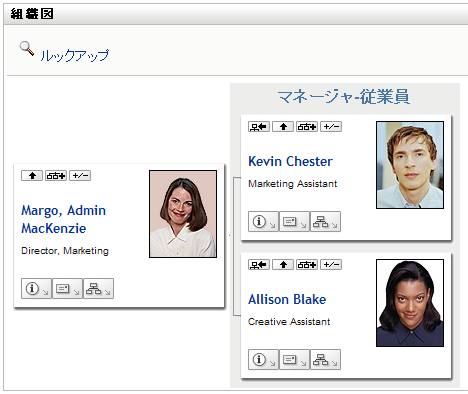Open the lookup magnifier icon
The image size is (468, 394).
pos(27,49)
